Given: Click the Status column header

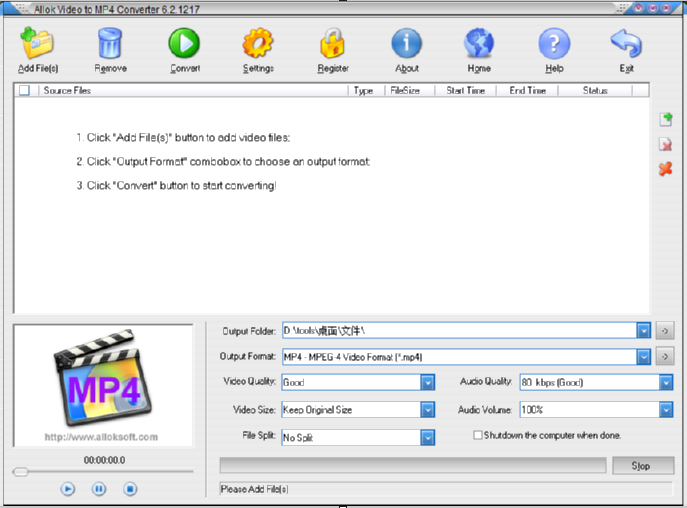Looking at the screenshot, I should point(595,90).
